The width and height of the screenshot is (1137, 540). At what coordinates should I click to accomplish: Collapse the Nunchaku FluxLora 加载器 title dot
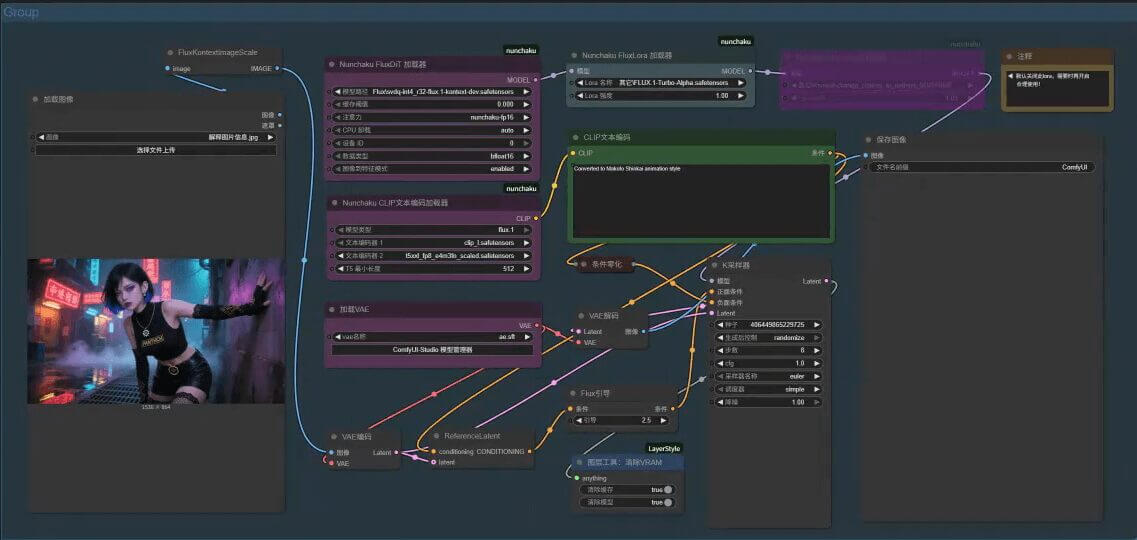coord(574,55)
